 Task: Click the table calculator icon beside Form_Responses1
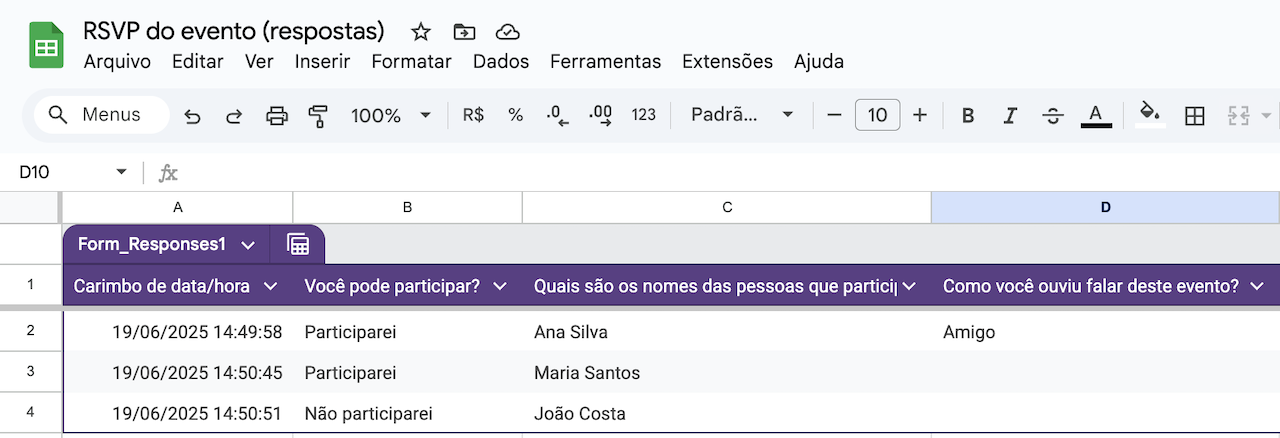tap(297, 244)
